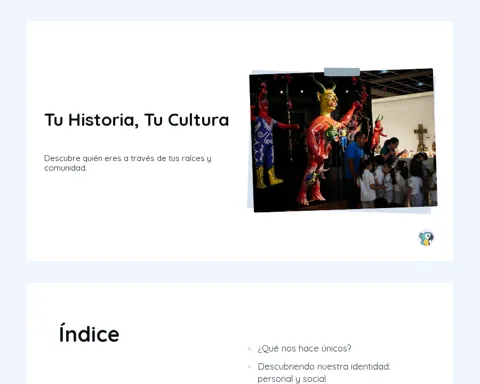
Task: Click the subtitle starting with Descubre quién eres
Action: click(128, 163)
